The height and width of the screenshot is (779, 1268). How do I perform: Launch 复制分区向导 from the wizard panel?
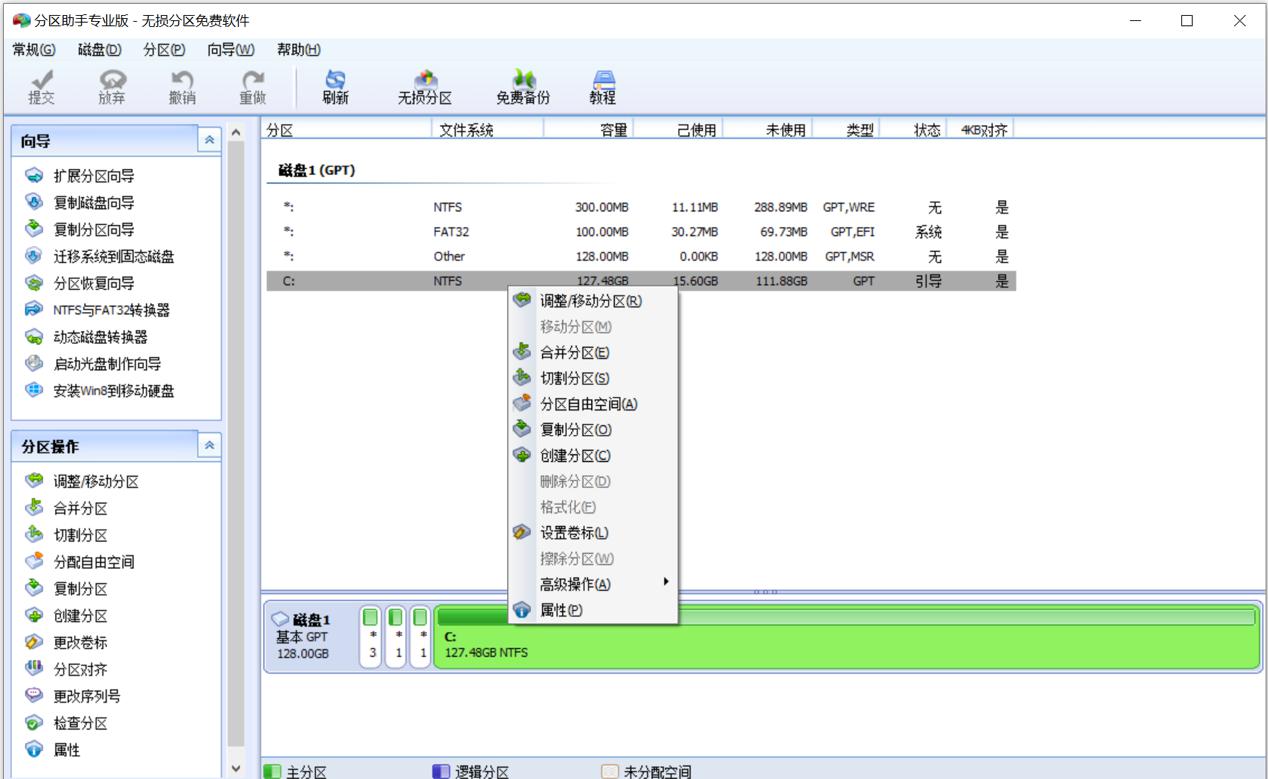(80, 230)
